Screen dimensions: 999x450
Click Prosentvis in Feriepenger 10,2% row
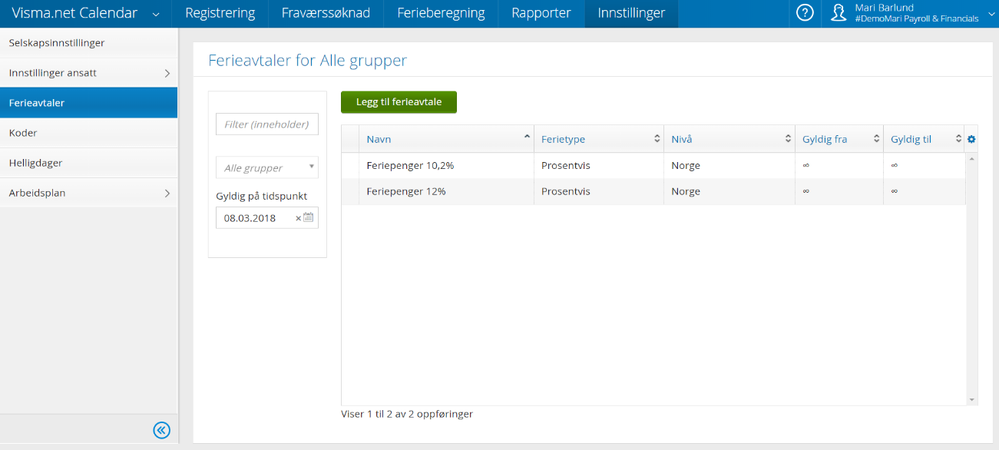566,165
